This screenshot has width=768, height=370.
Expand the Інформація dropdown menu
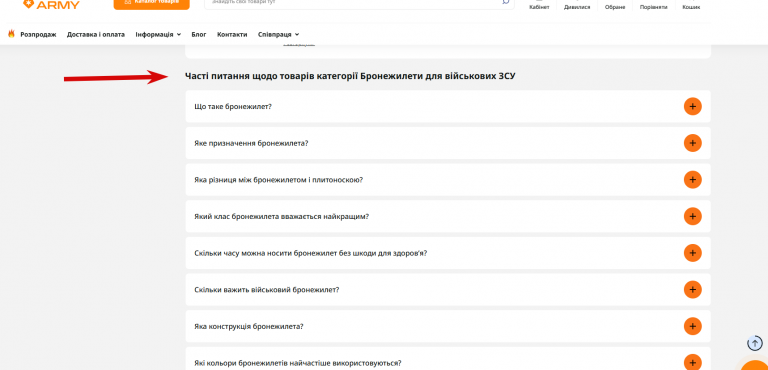(x=158, y=34)
